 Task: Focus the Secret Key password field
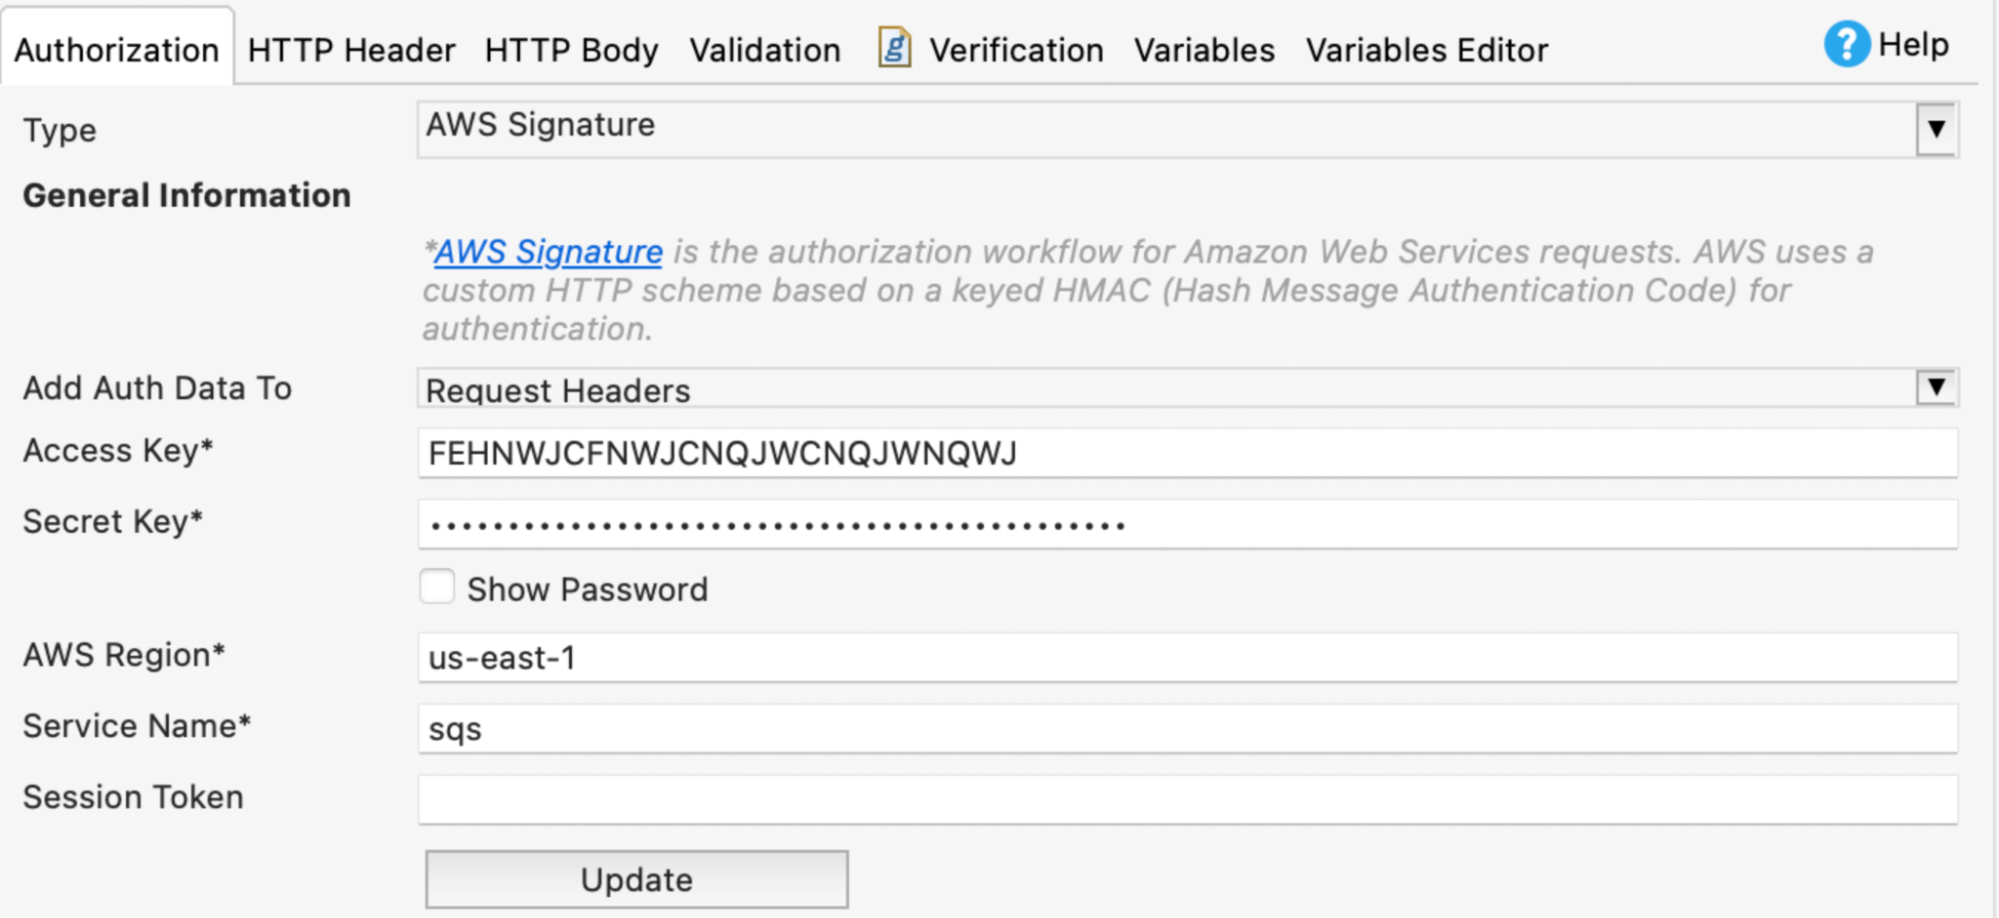[1187, 524]
